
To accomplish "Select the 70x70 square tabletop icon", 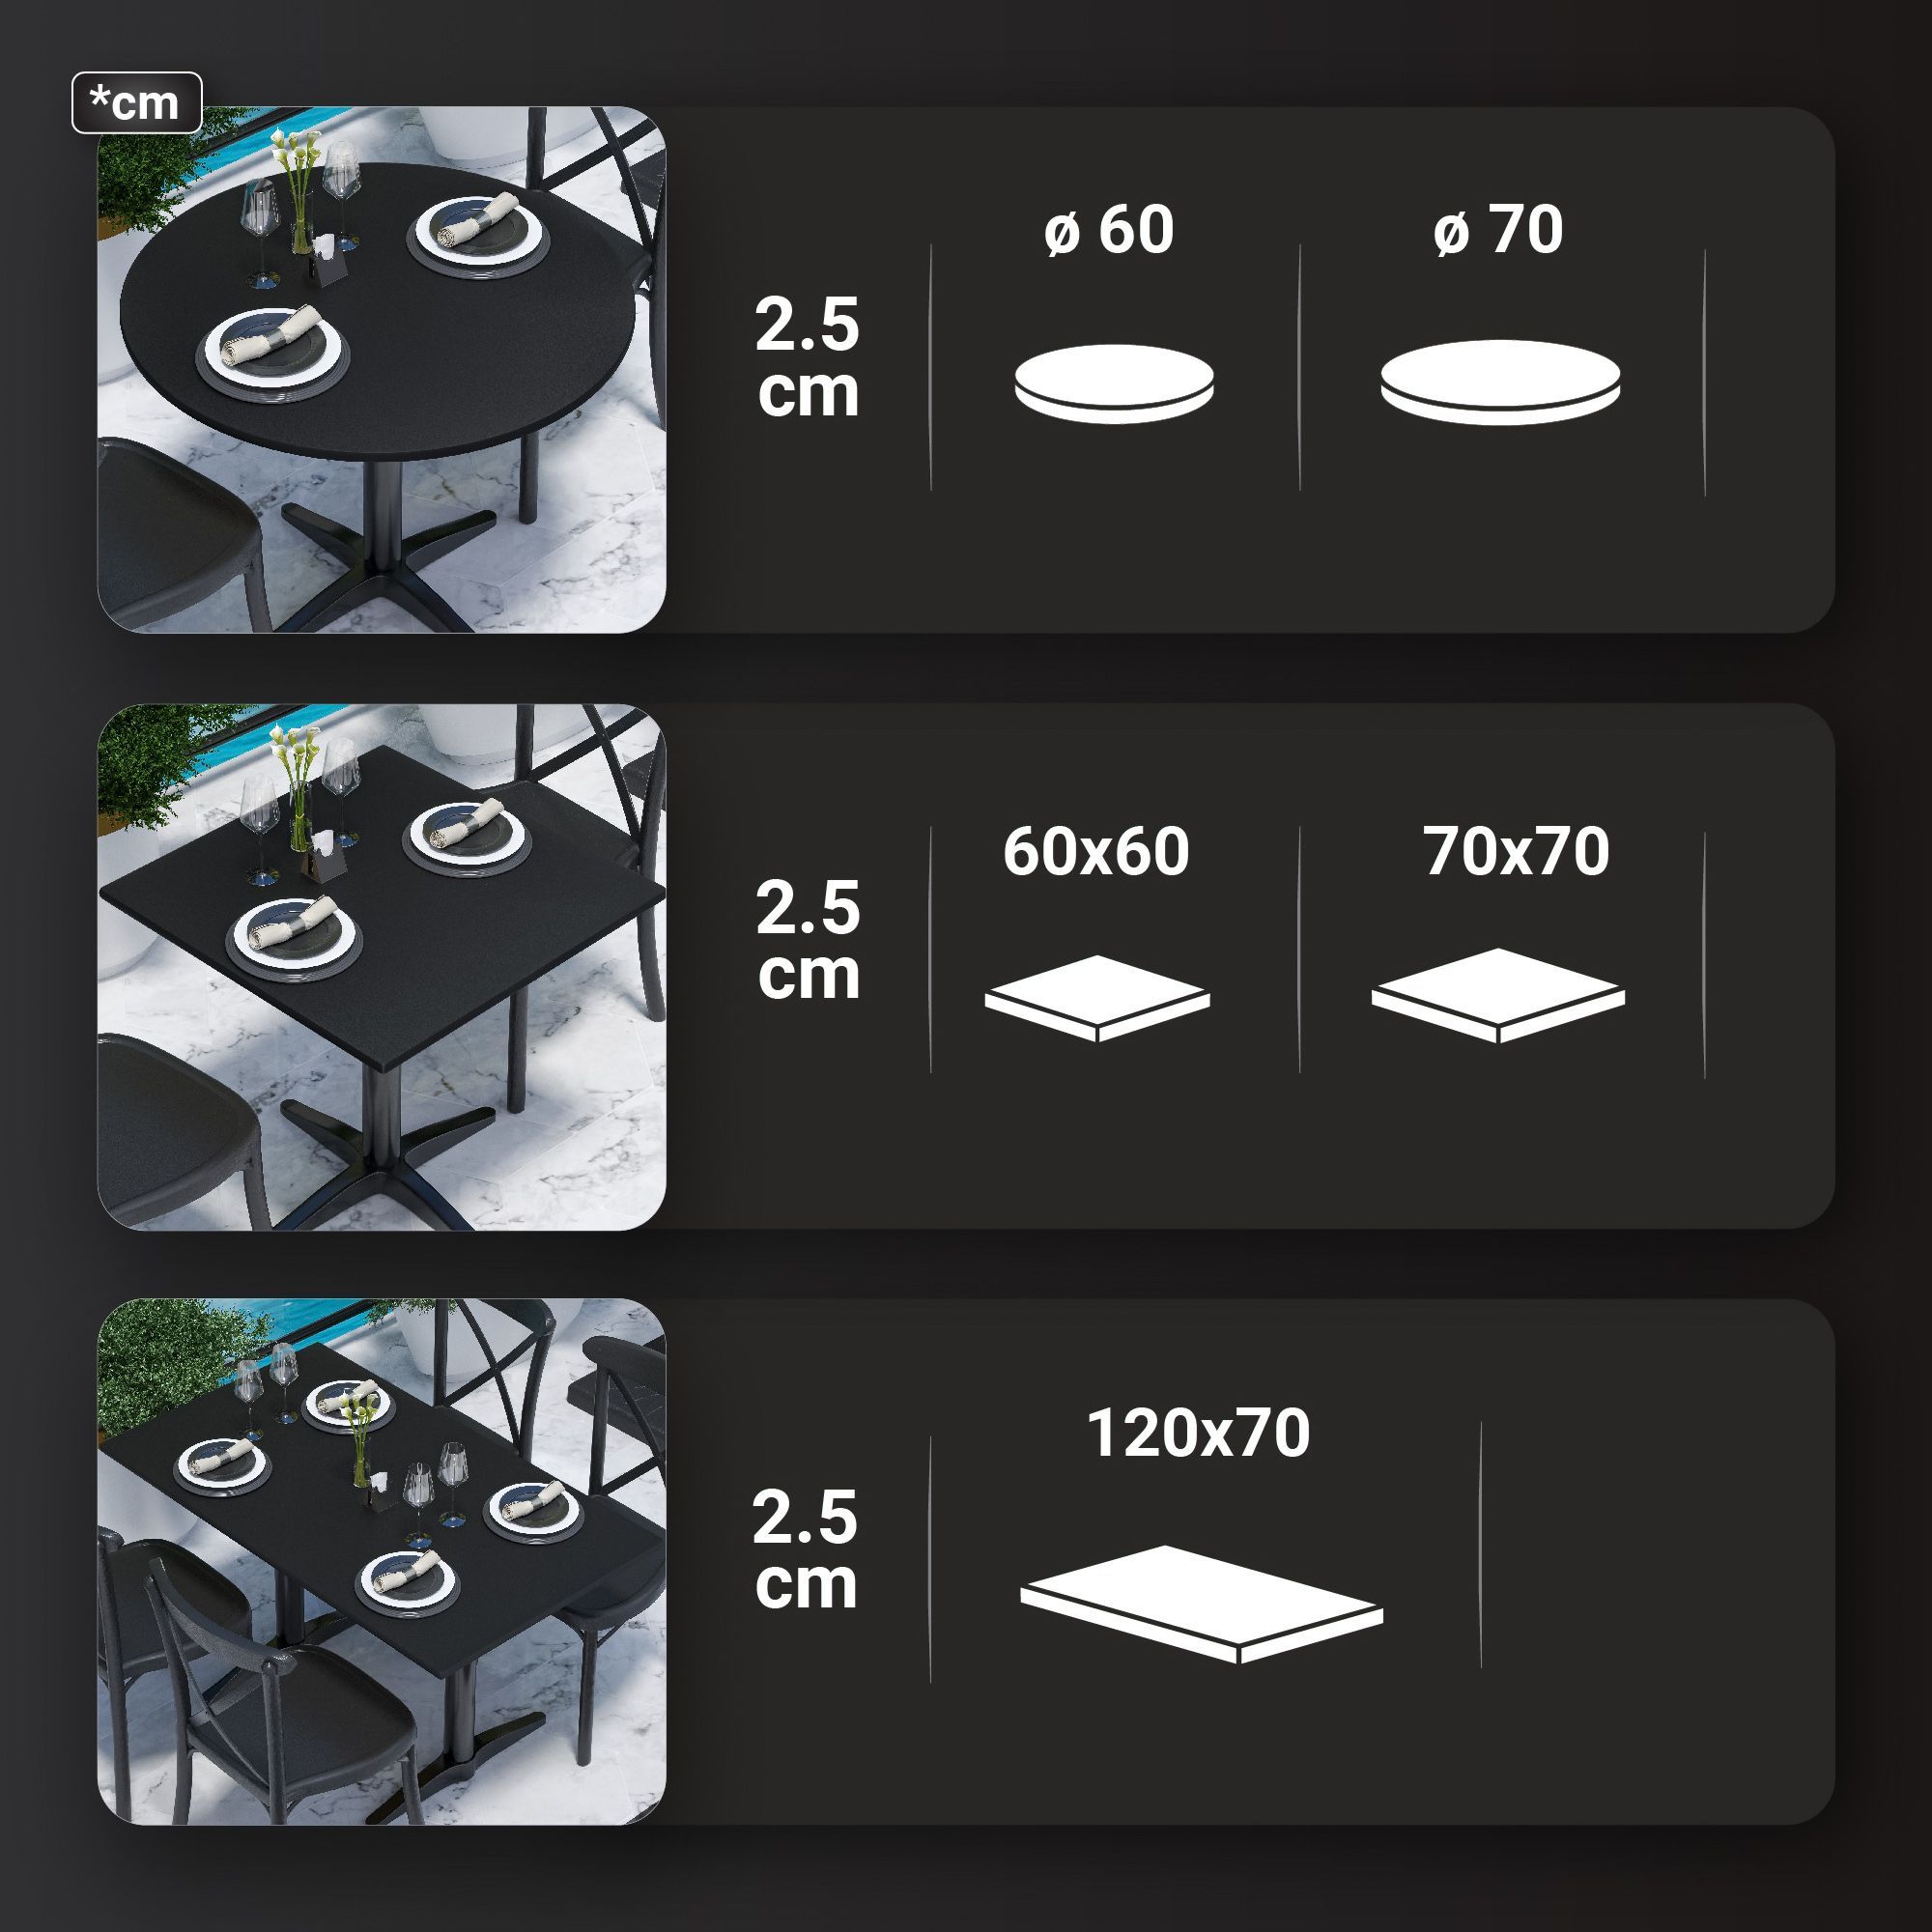I will (1497, 996).
